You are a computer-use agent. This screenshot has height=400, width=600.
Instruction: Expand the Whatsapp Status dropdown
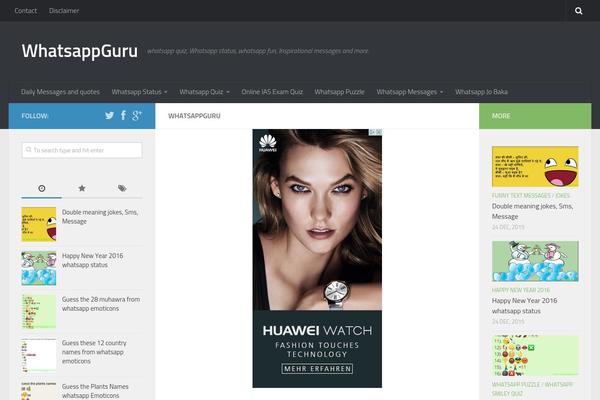(x=139, y=92)
